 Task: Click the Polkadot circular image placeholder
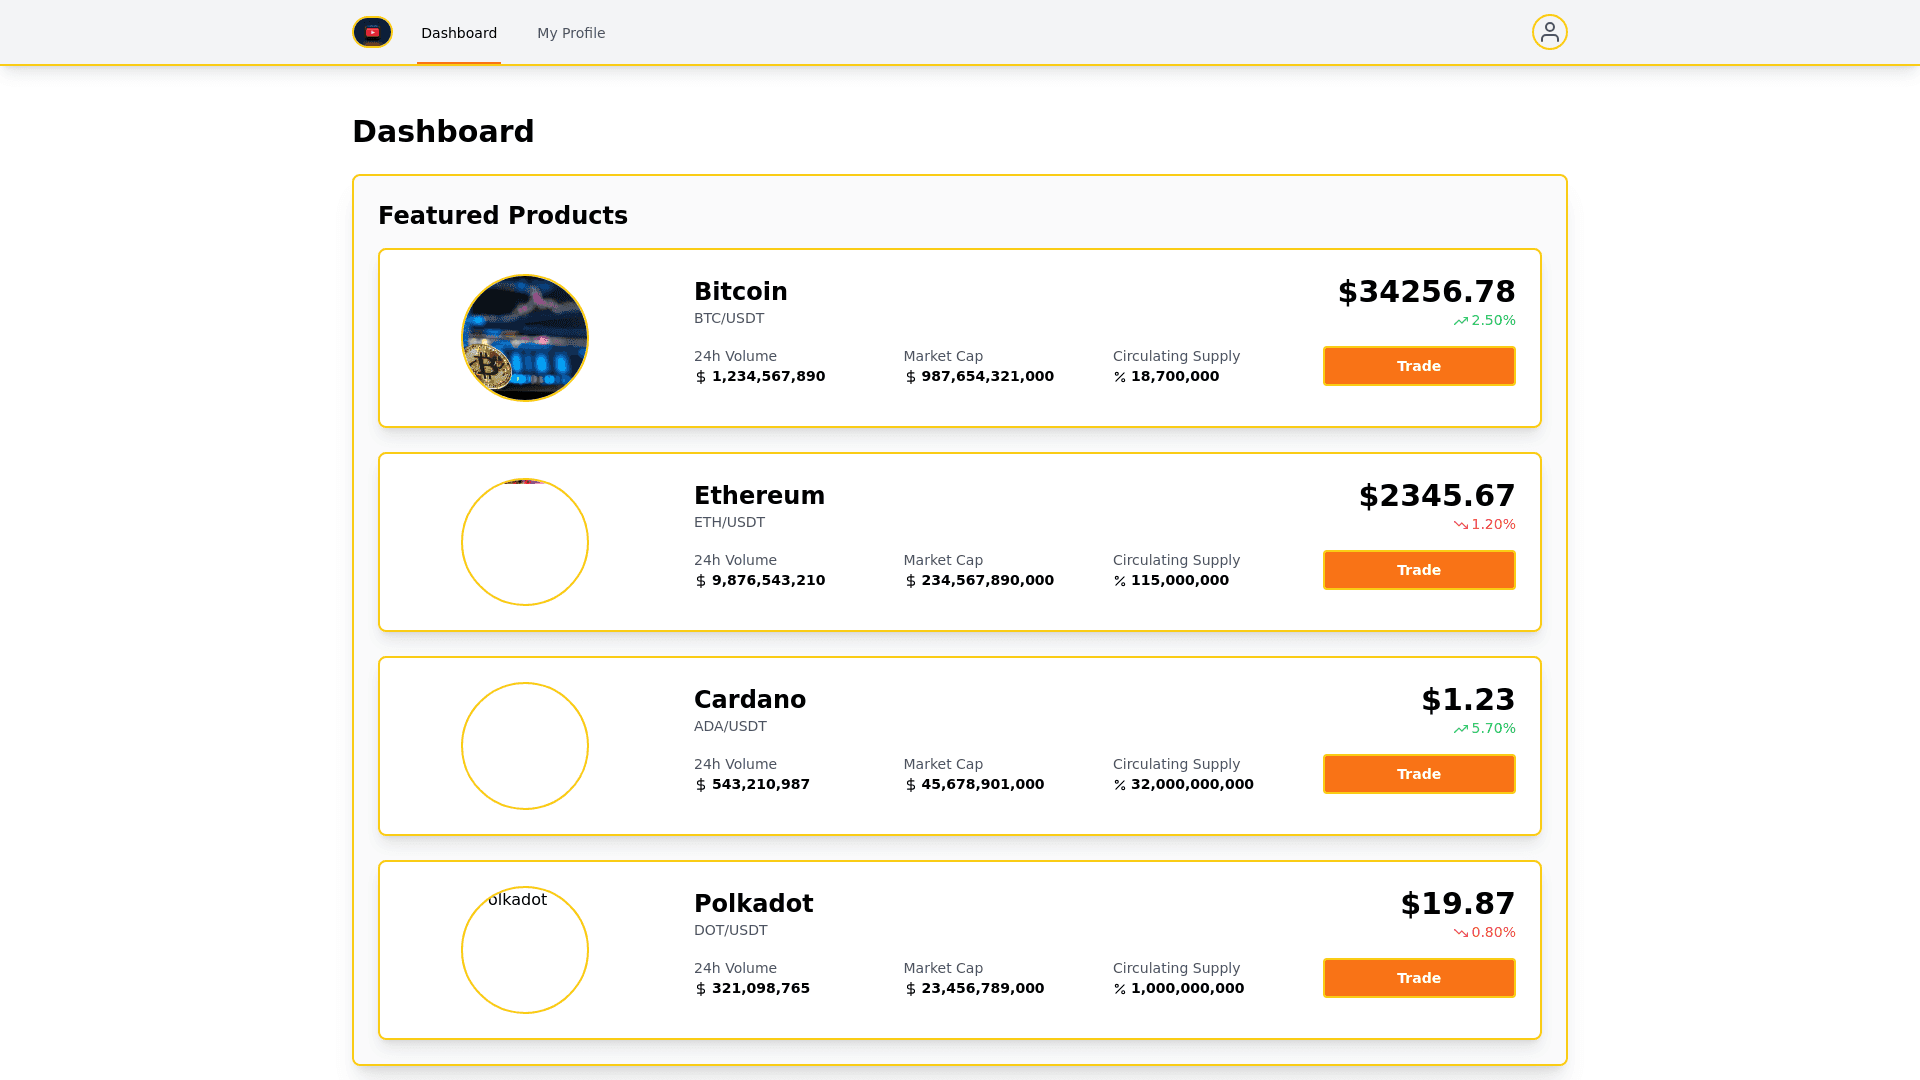tap(525, 950)
